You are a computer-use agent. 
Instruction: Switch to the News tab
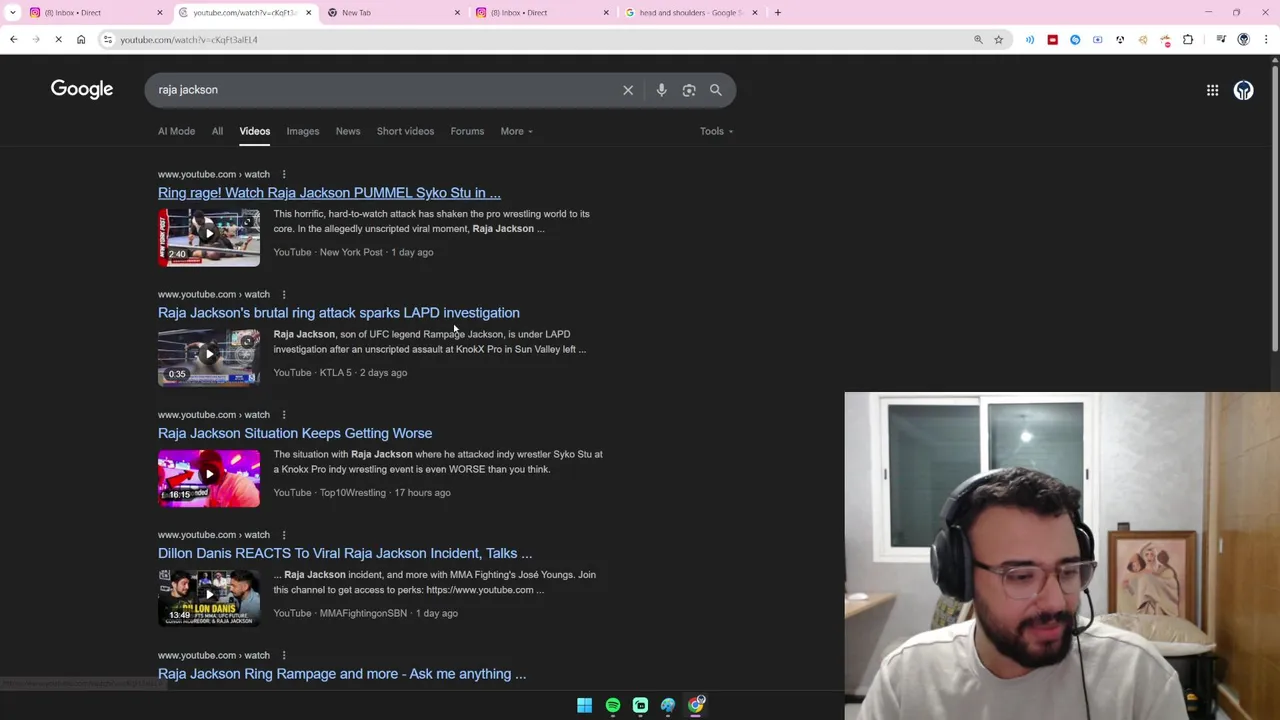click(348, 131)
